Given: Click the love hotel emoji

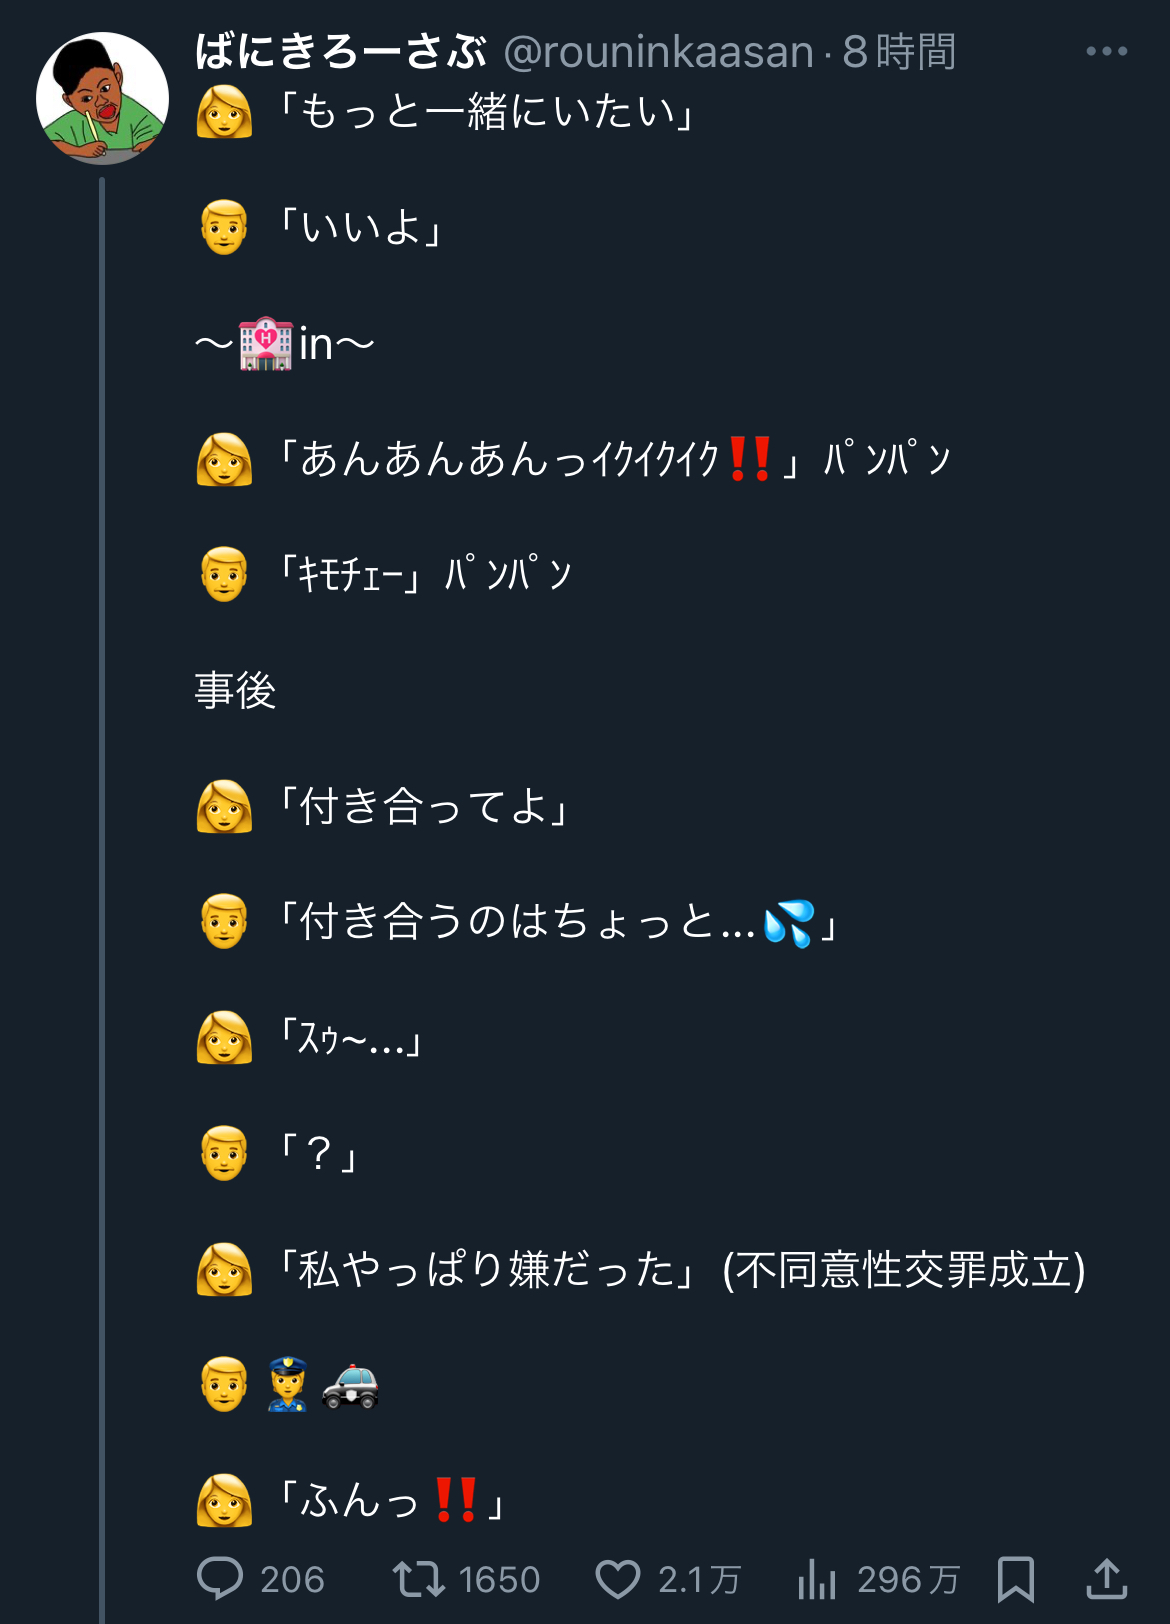Looking at the screenshot, I should tap(266, 344).
